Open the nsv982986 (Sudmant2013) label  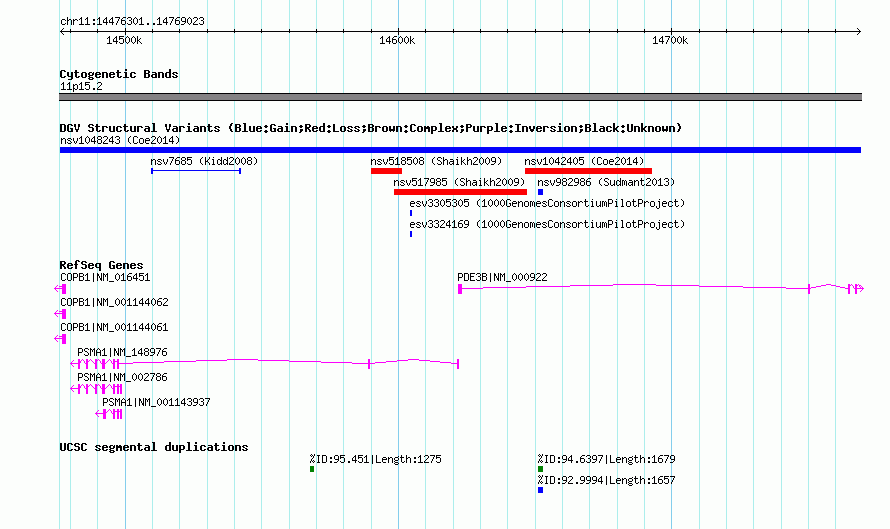pyautogui.click(x=606, y=182)
